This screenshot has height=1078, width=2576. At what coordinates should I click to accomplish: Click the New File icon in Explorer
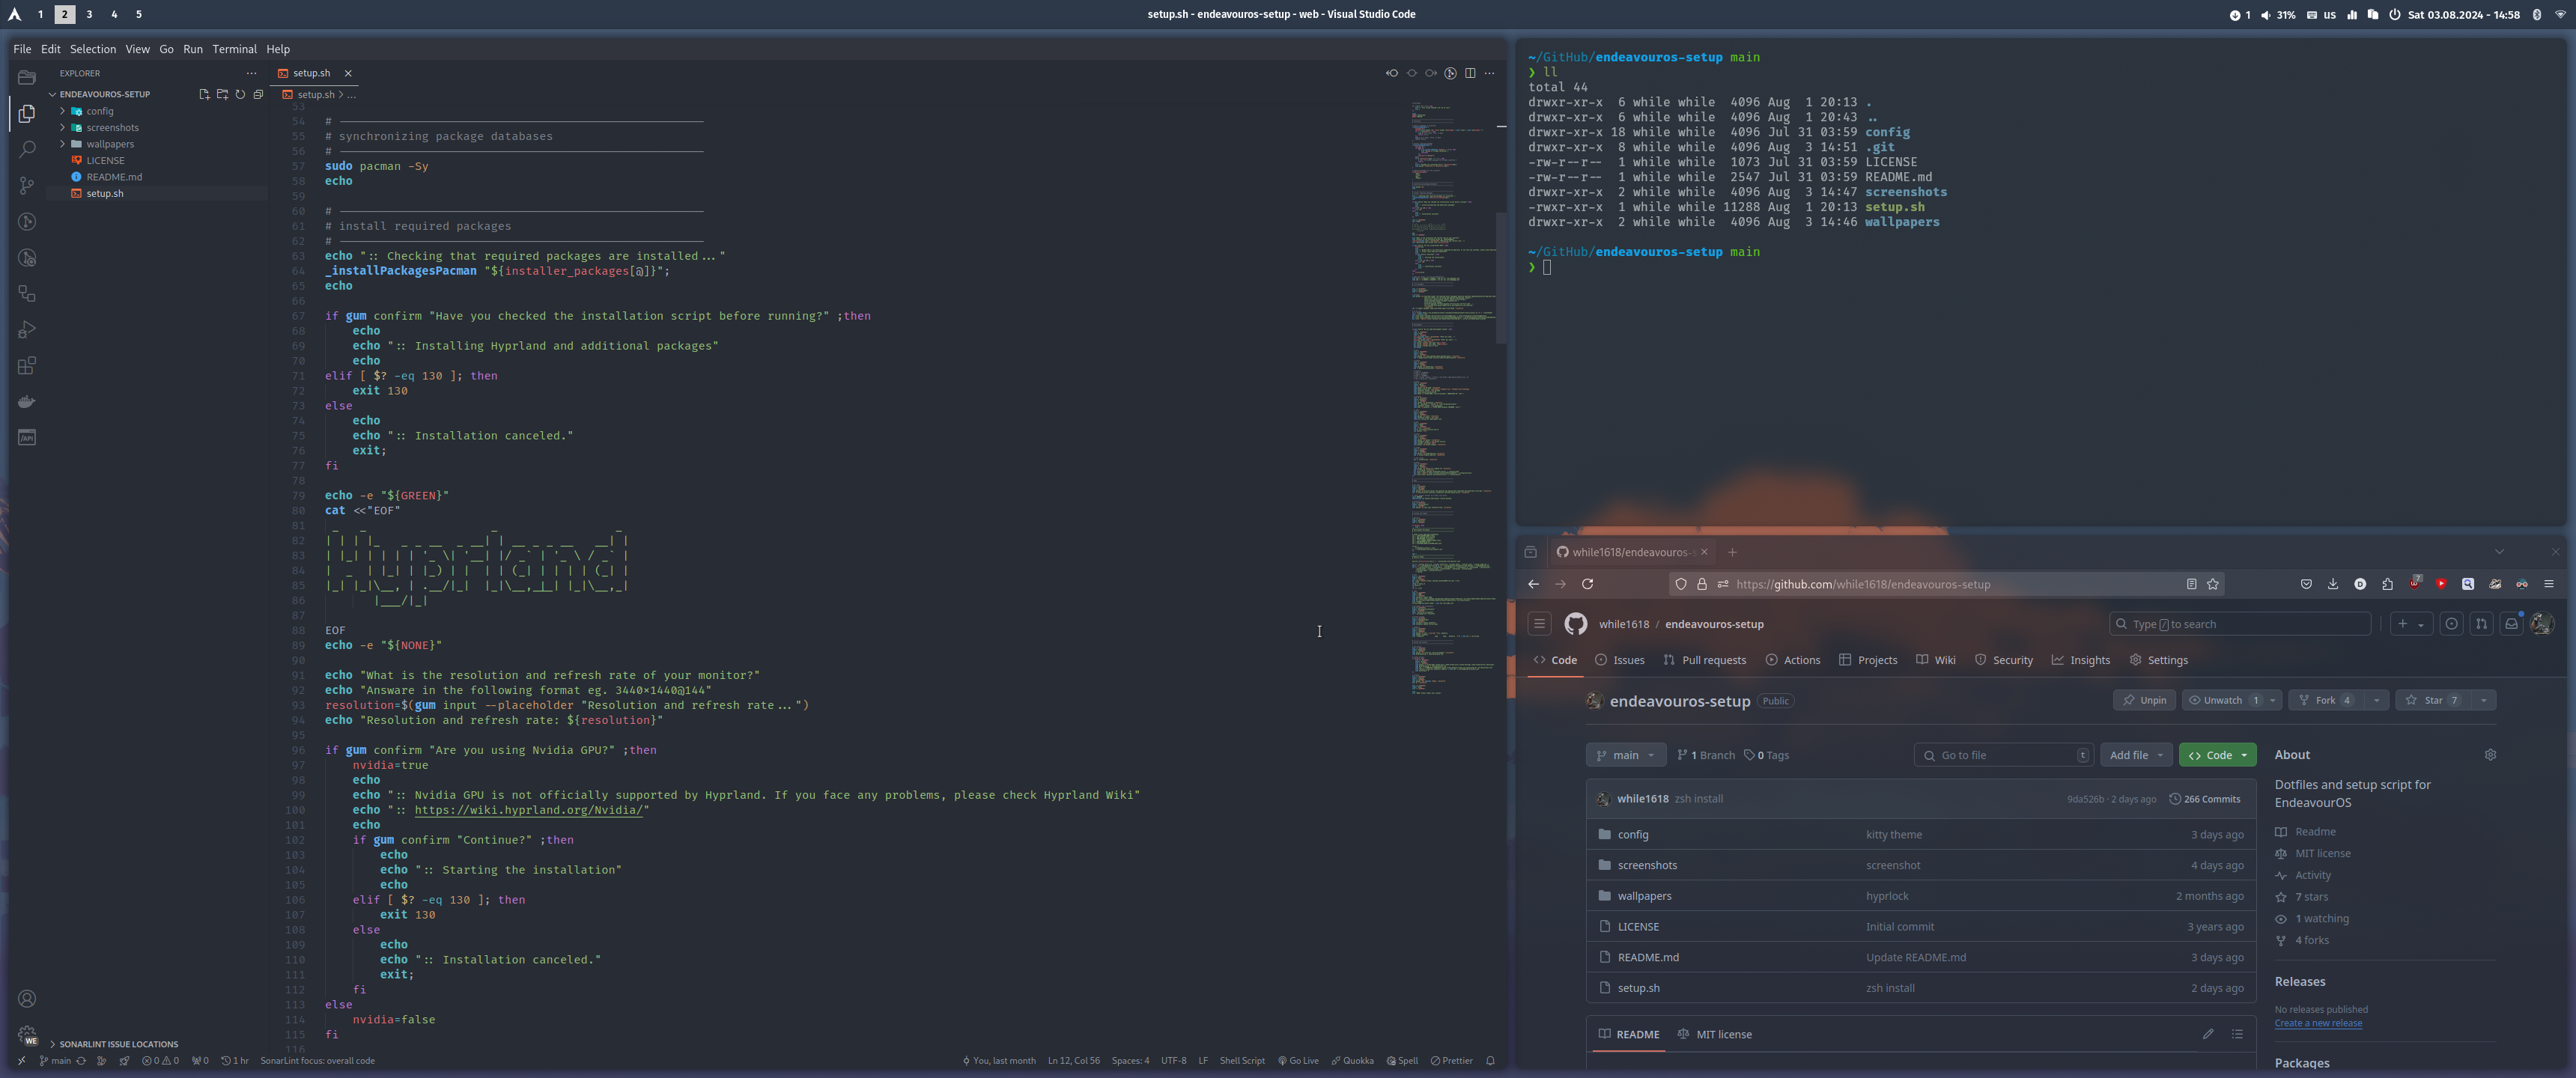point(204,94)
